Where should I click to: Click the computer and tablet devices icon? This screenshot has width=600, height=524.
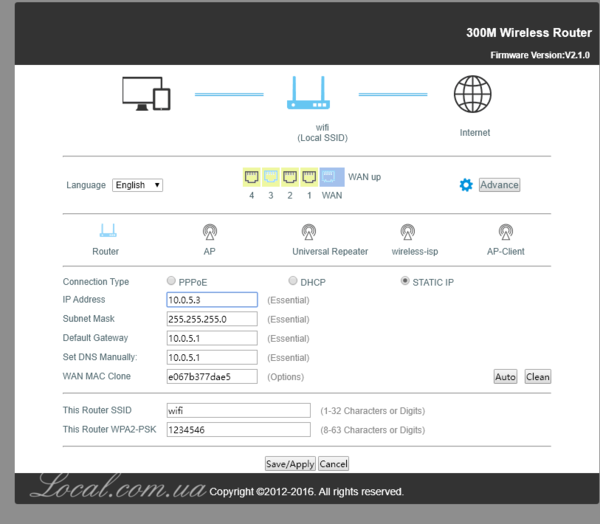click(x=146, y=94)
